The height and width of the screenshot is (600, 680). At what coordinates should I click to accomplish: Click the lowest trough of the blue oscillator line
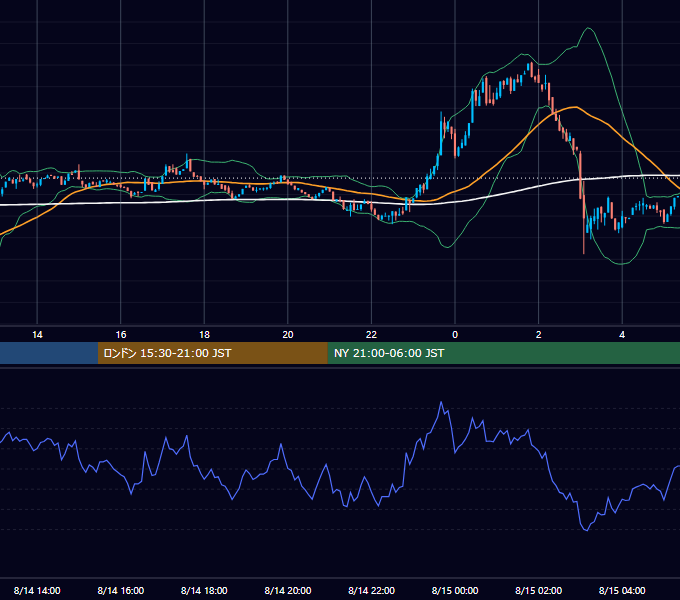(586, 530)
